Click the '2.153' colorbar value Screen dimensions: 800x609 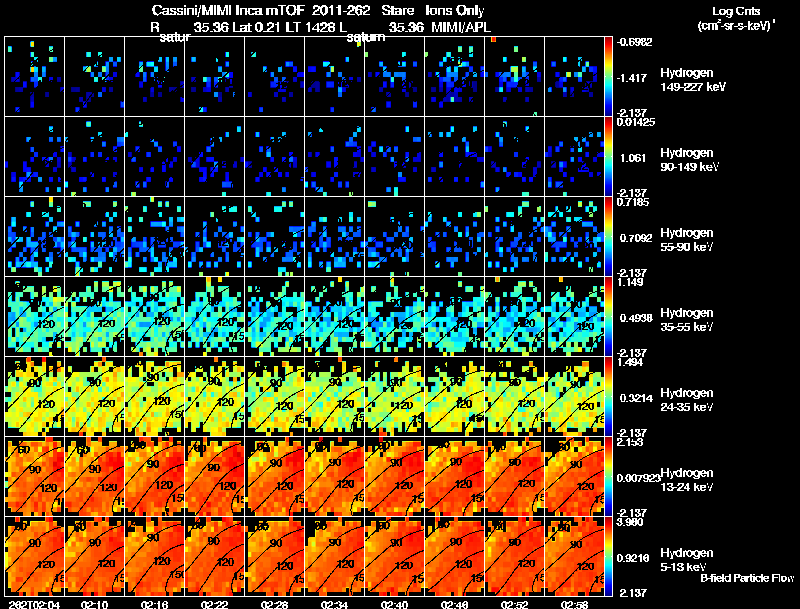(630, 442)
